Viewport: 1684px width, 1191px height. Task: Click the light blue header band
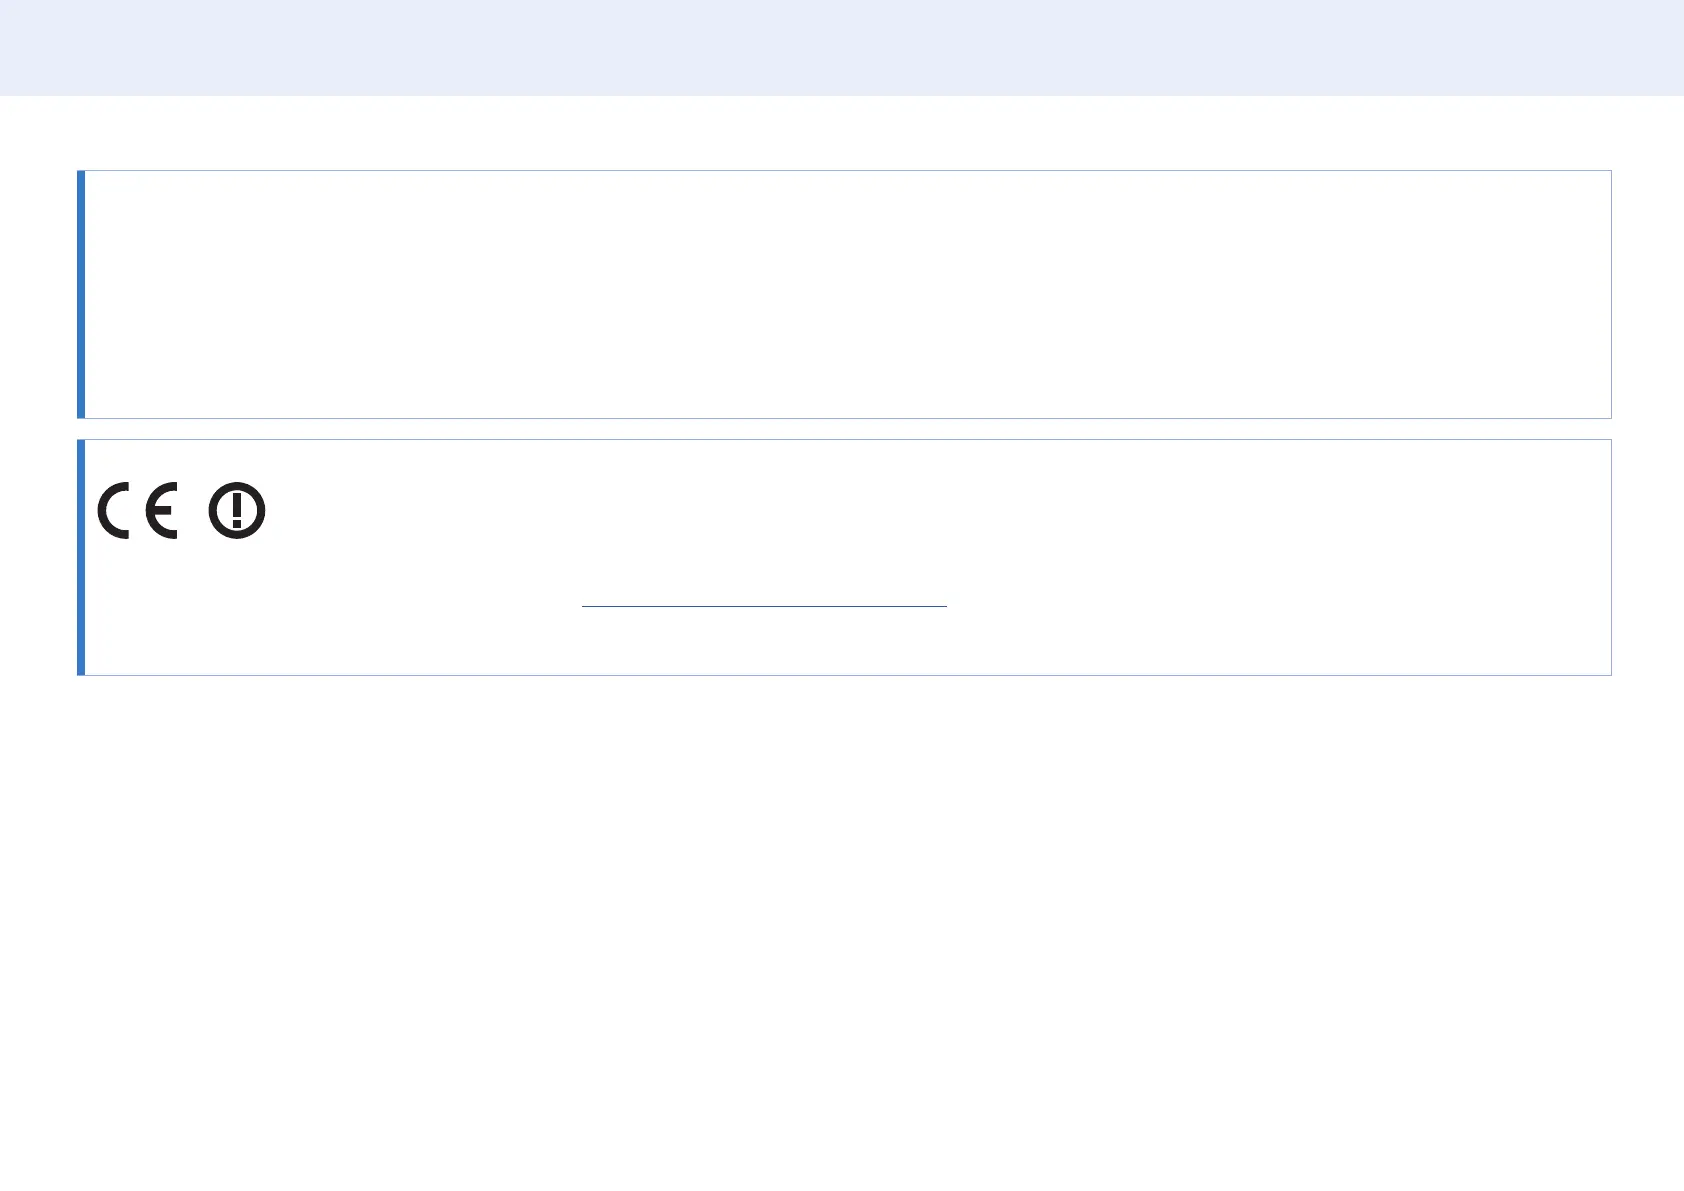[x=842, y=47]
